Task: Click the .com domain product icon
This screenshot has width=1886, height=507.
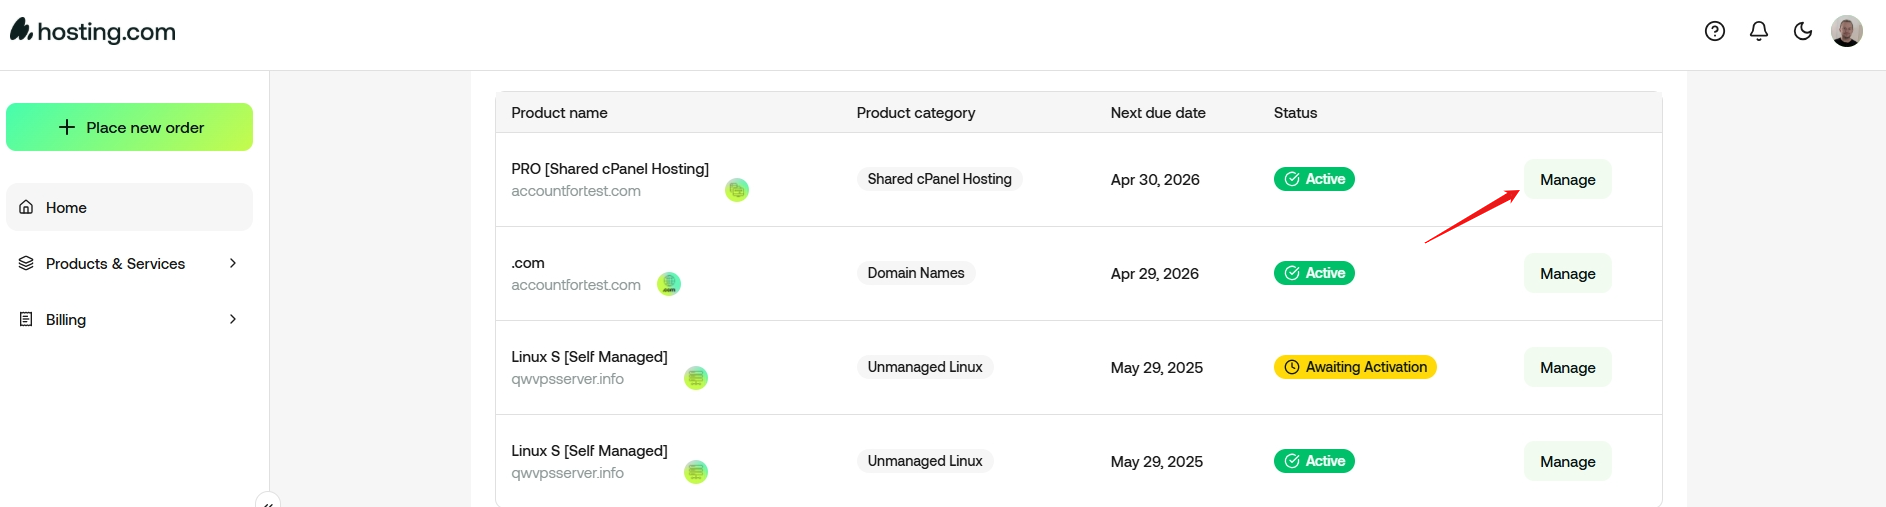Action: coord(669,284)
